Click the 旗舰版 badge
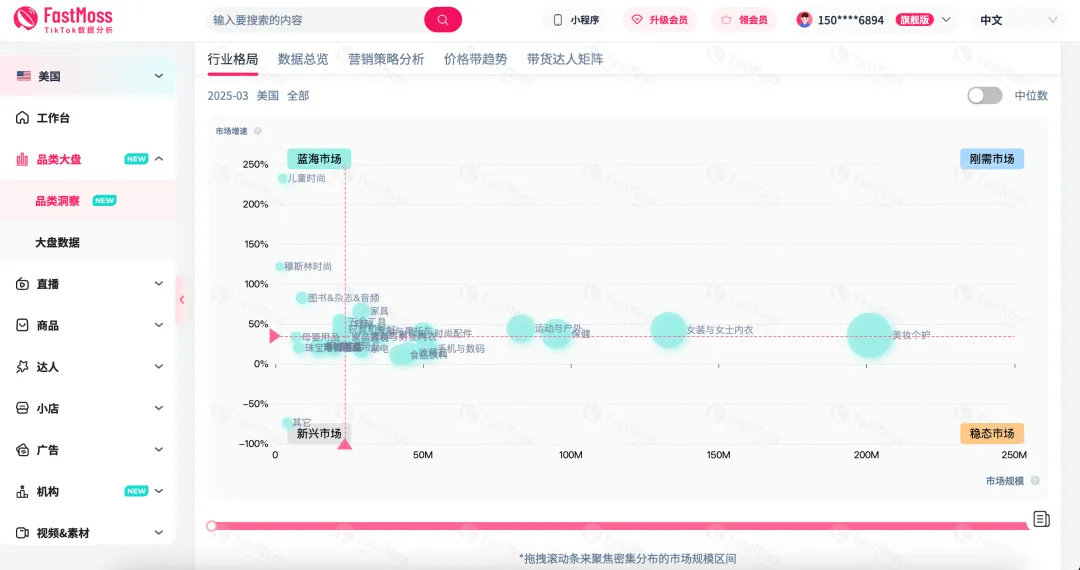Image resolution: width=1080 pixels, height=570 pixels. pos(915,20)
